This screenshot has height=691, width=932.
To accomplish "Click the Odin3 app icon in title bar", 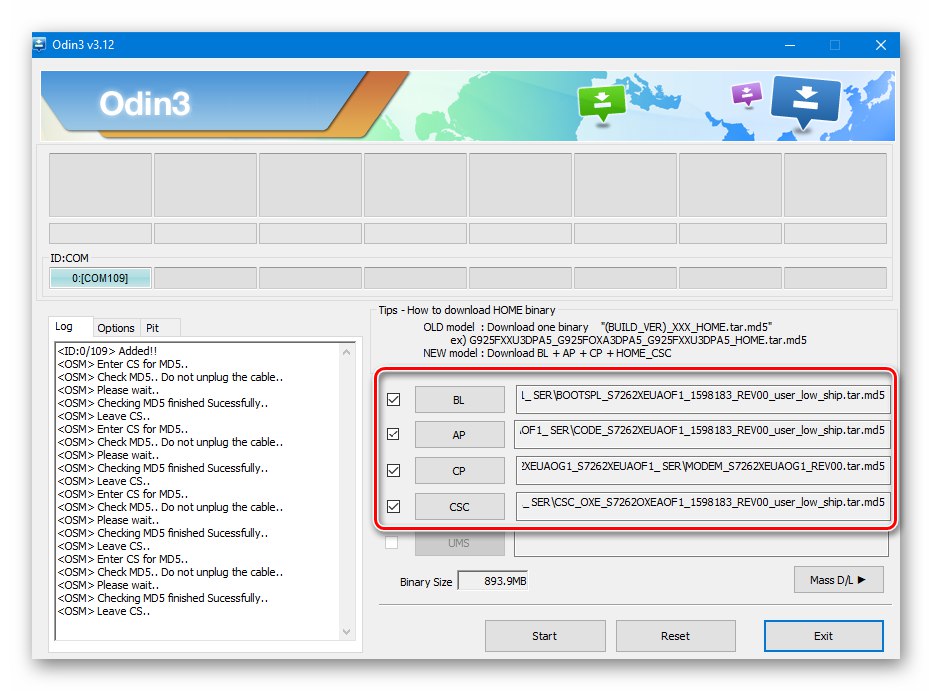I will pyautogui.click(x=39, y=45).
